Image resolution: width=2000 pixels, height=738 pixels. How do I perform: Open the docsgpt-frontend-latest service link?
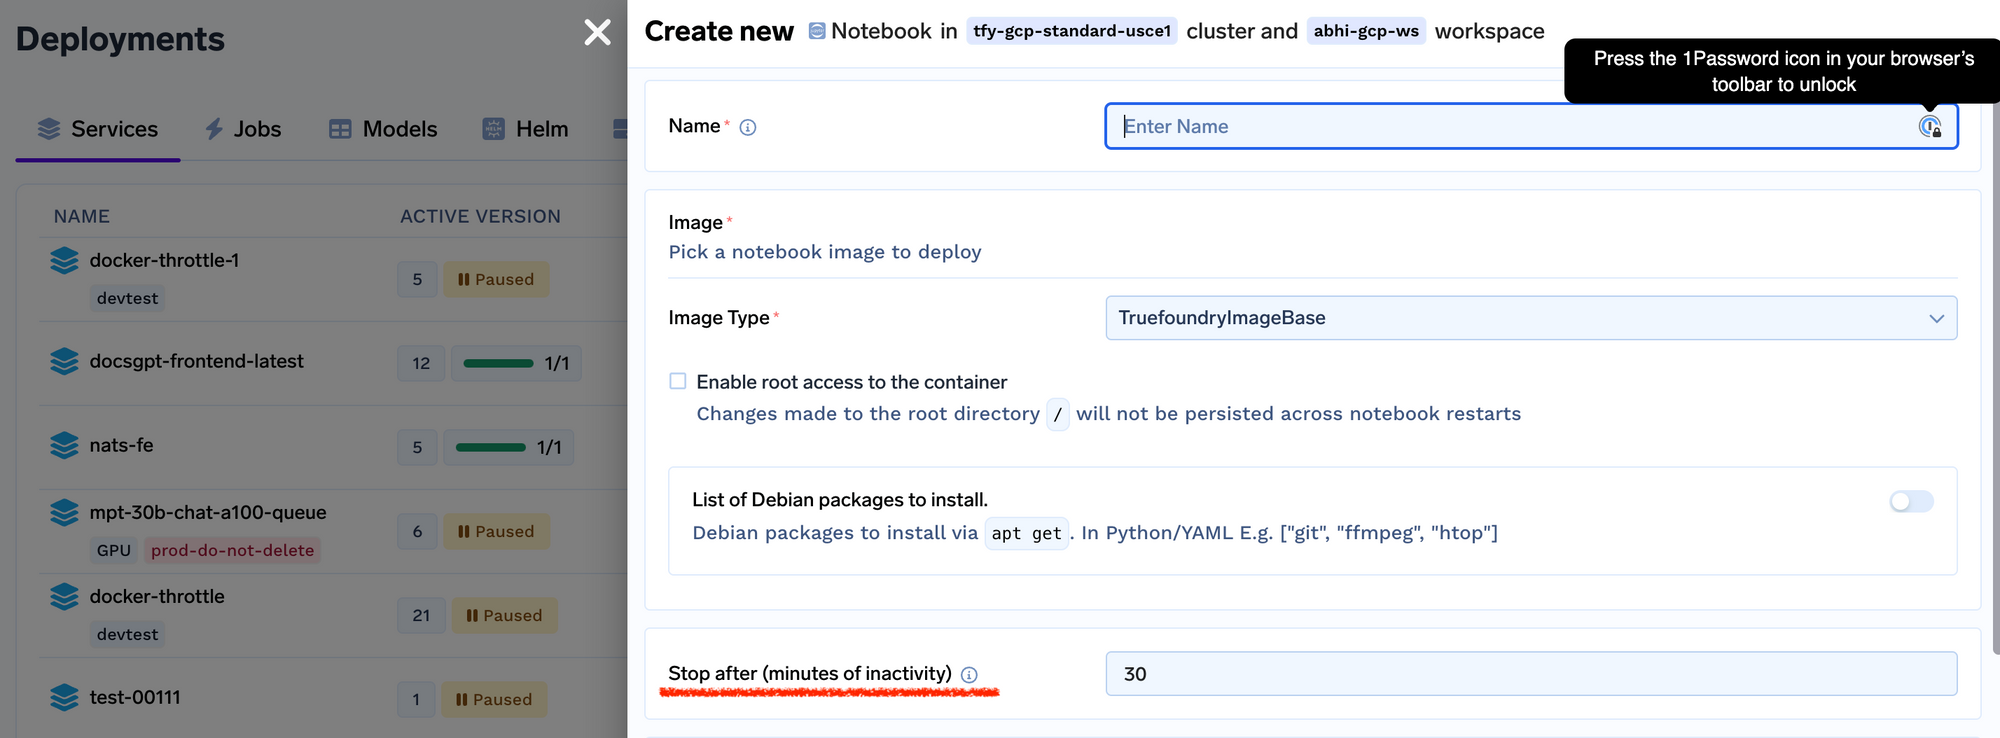(196, 361)
